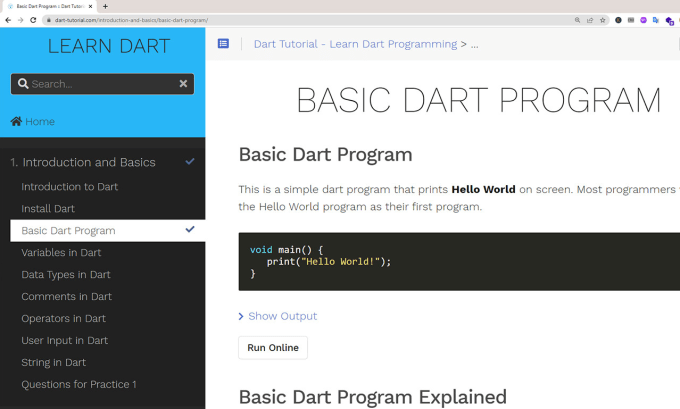Image resolution: width=680 pixels, height=409 pixels.
Task: Select the highlighted Basic Dart Program item
Action: [x=108, y=231]
